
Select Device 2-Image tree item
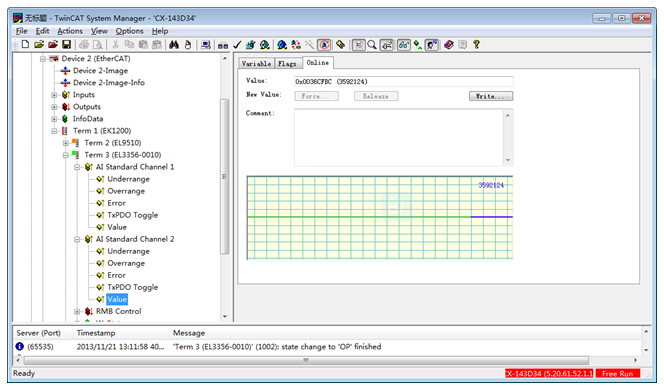[x=100, y=71]
